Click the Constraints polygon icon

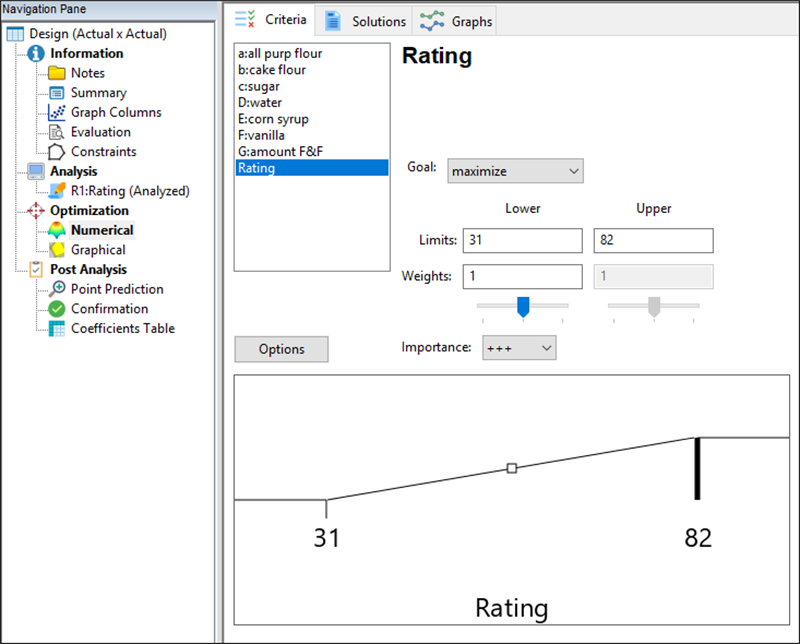[x=56, y=152]
